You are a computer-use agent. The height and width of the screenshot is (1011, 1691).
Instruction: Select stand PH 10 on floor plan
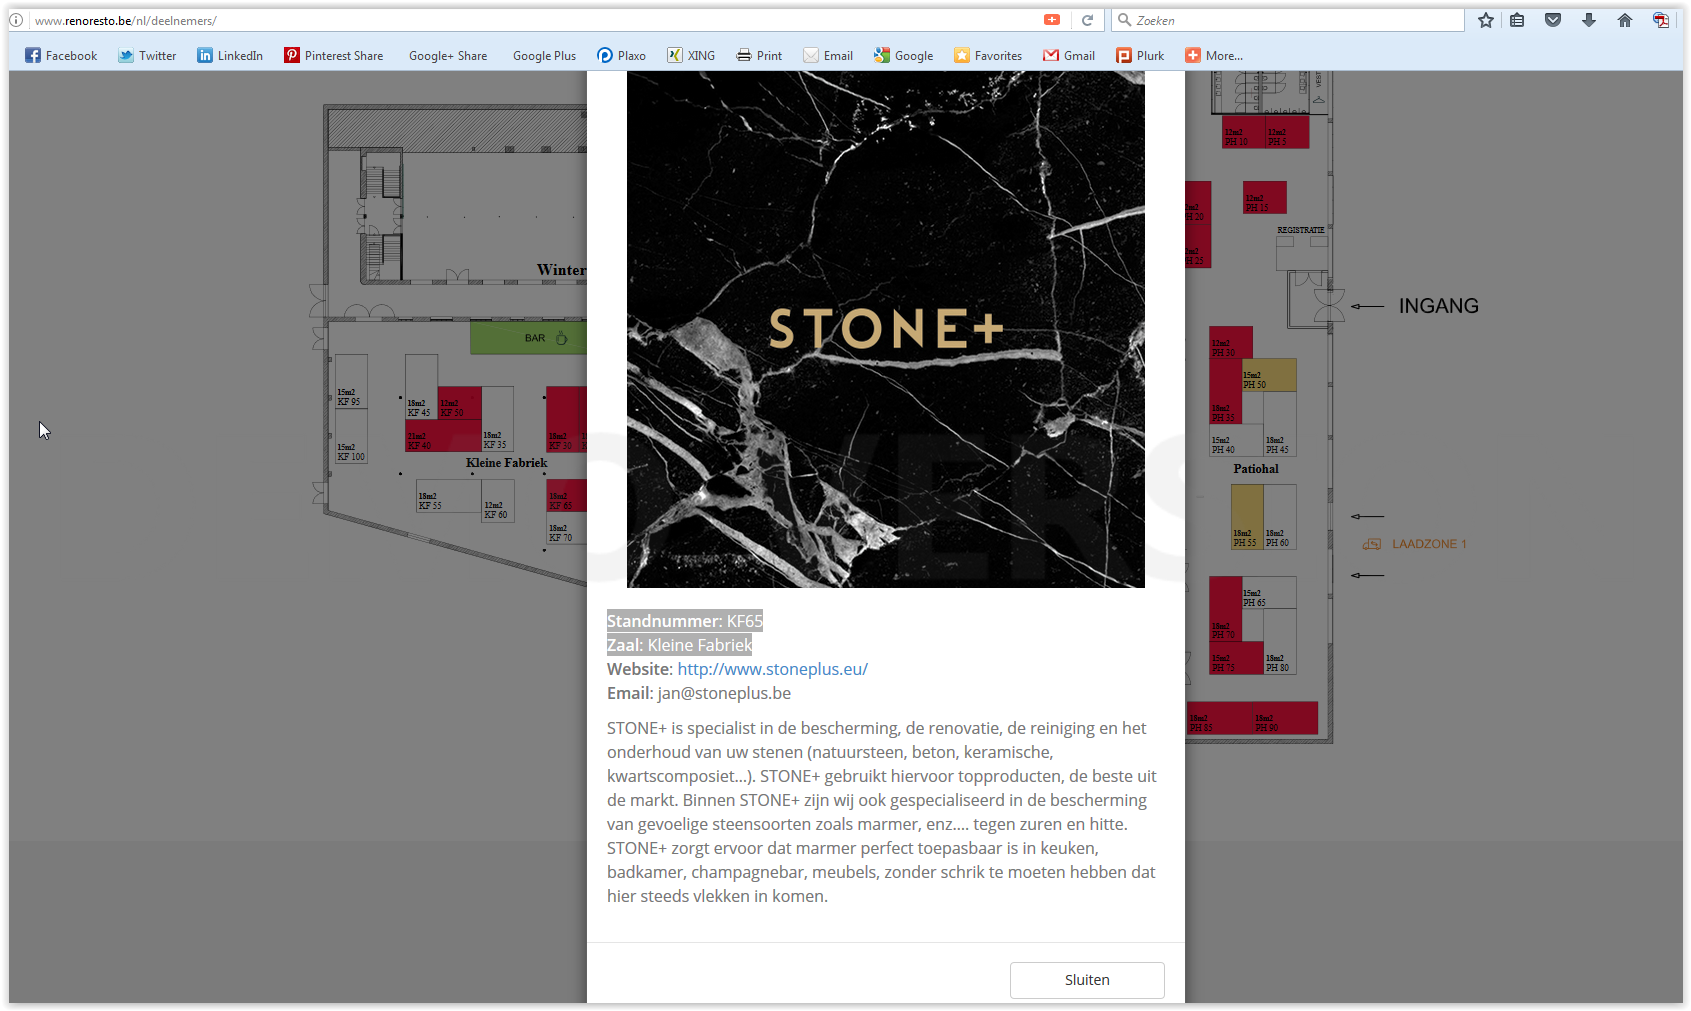point(1244,132)
